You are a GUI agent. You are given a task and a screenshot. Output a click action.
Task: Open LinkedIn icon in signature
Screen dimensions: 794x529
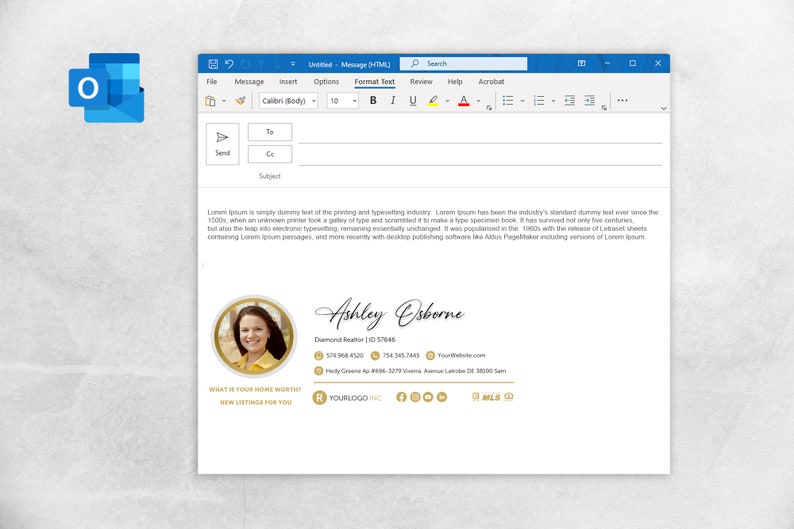[x=442, y=397]
